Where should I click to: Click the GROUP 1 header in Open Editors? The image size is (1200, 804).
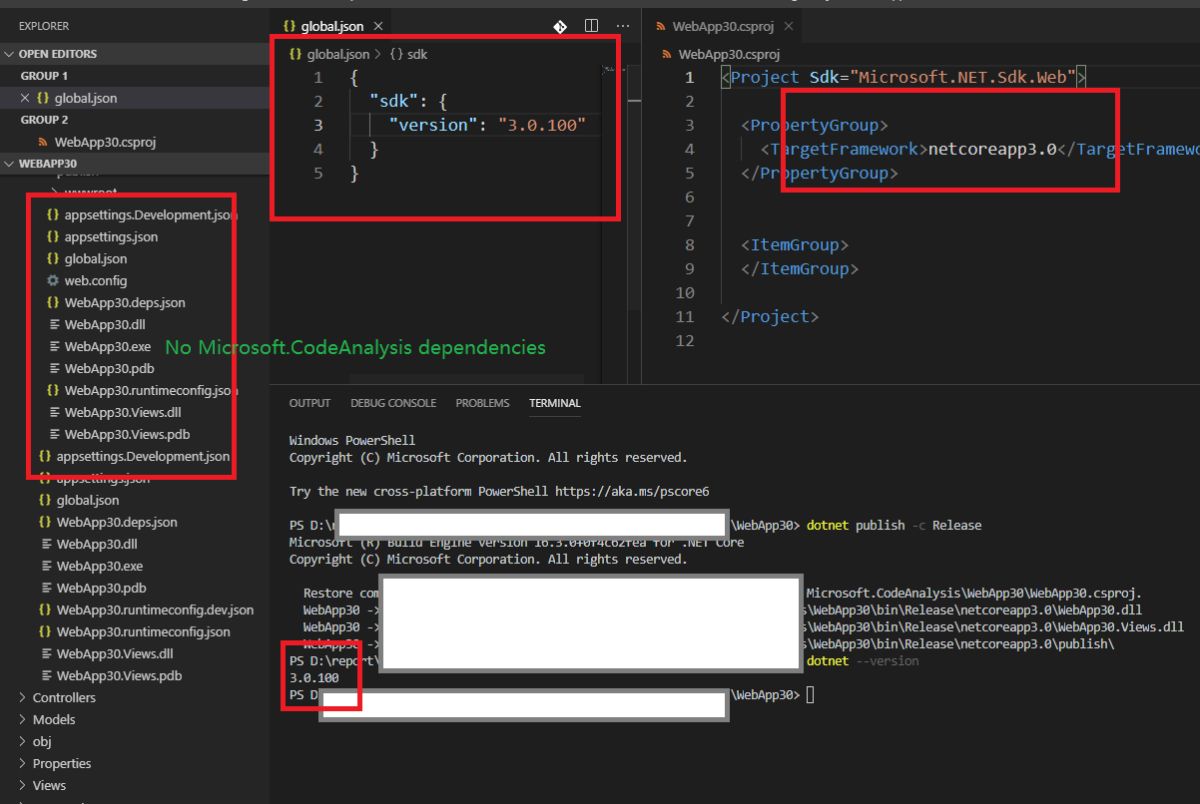coord(44,76)
